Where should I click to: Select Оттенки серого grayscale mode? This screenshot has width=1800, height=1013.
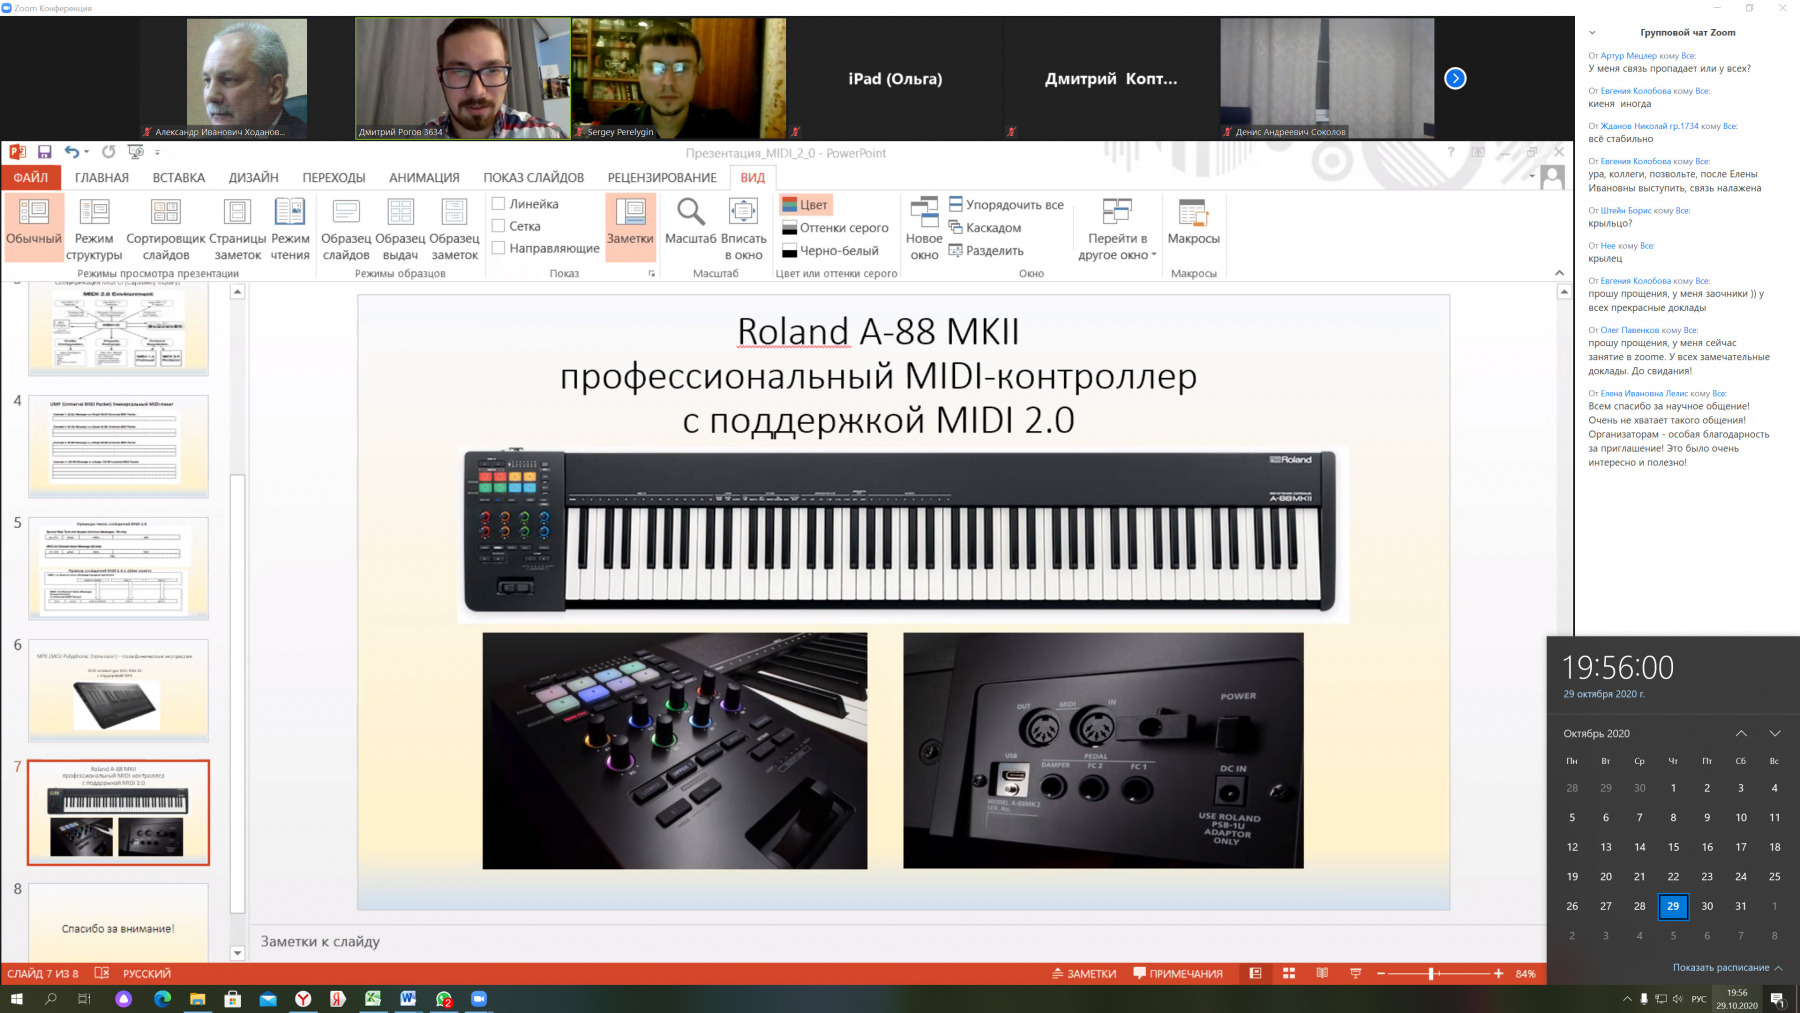click(x=835, y=227)
